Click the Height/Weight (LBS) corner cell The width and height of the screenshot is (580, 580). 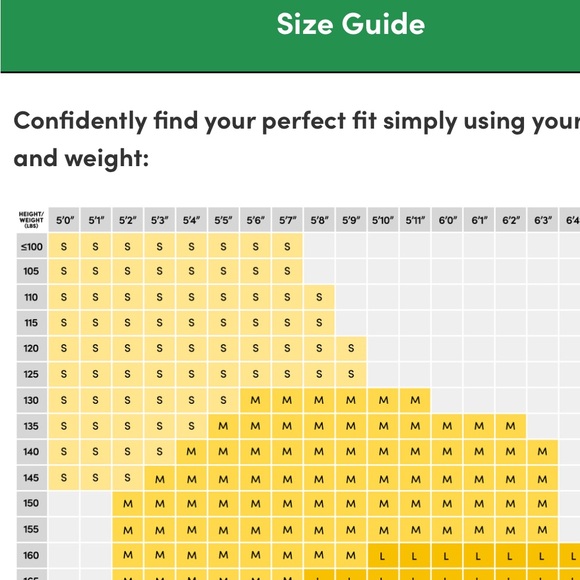(32, 220)
